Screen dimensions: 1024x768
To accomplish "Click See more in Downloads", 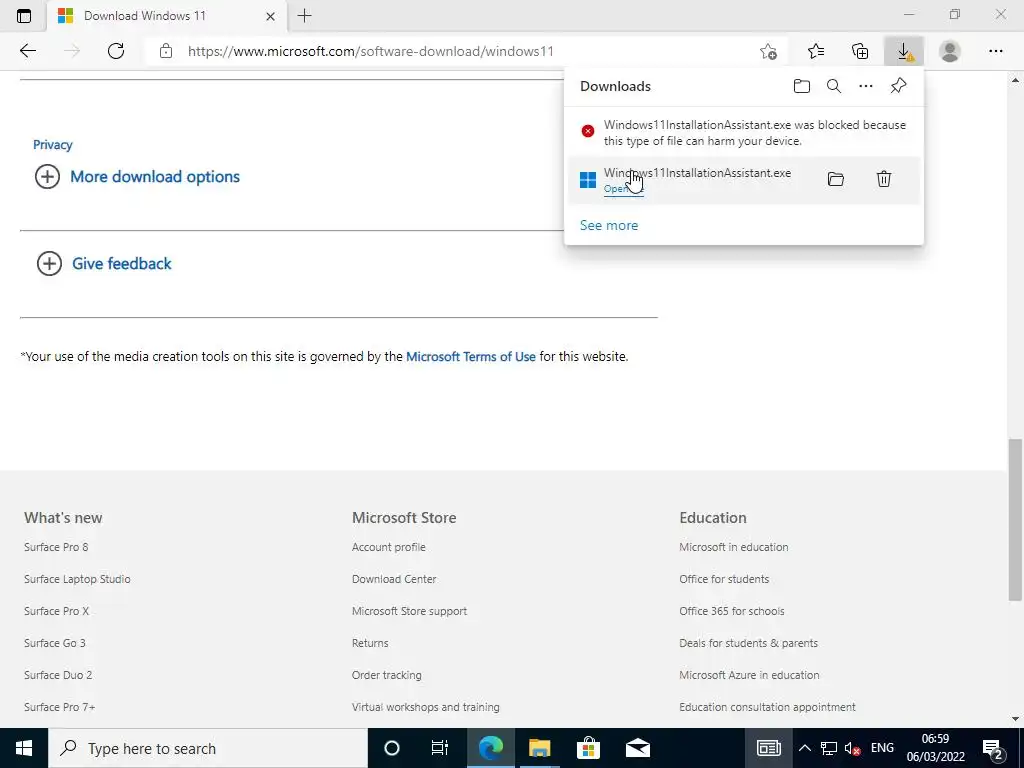I will click(609, 225).
